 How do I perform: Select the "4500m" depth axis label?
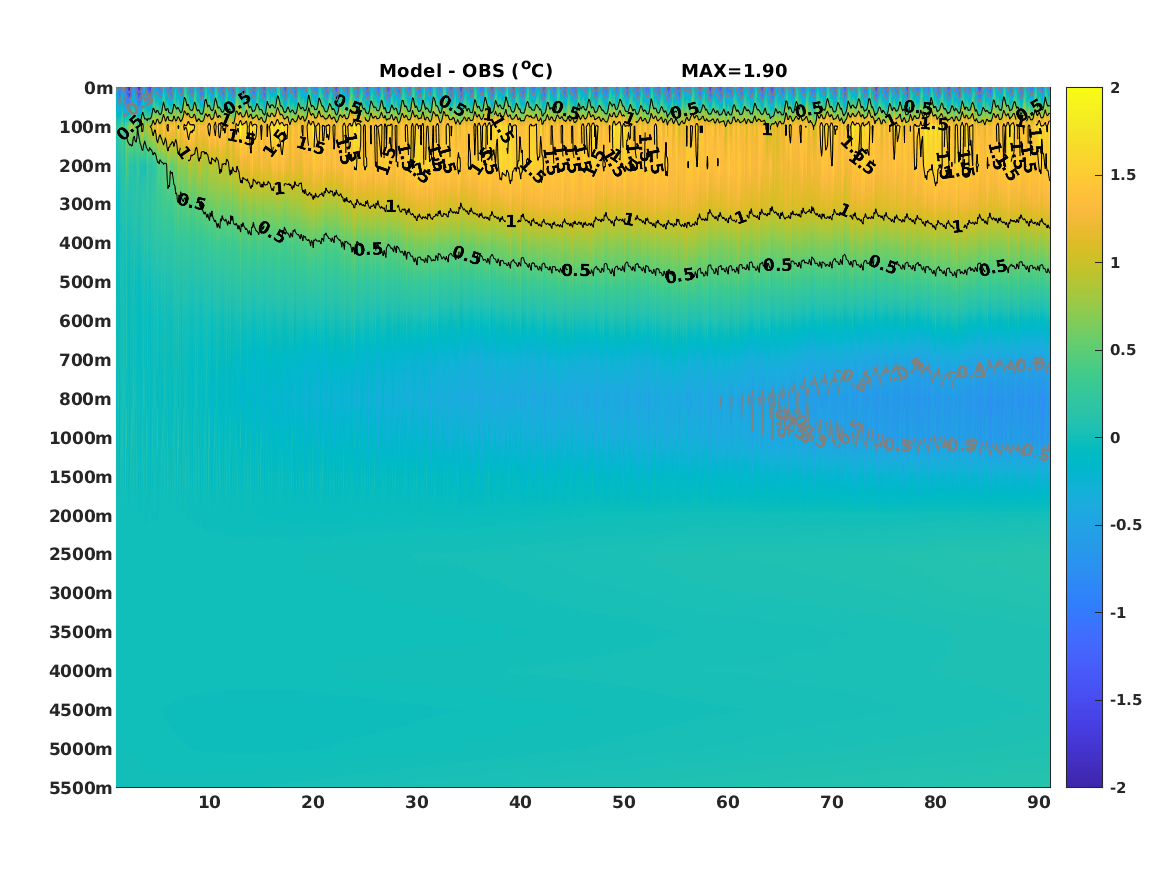[81, 710]
